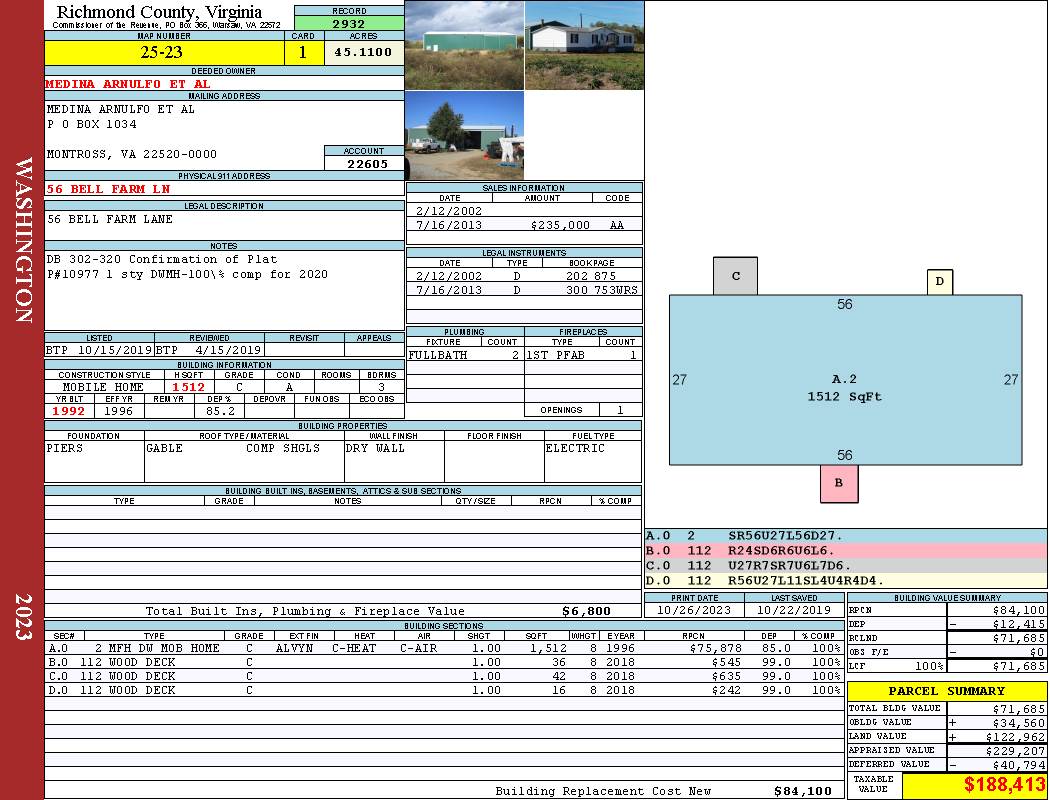Click the green record number 2932 field
Image resolution: width=1050 pixels, height=800 pixels.
click(349, 22)
